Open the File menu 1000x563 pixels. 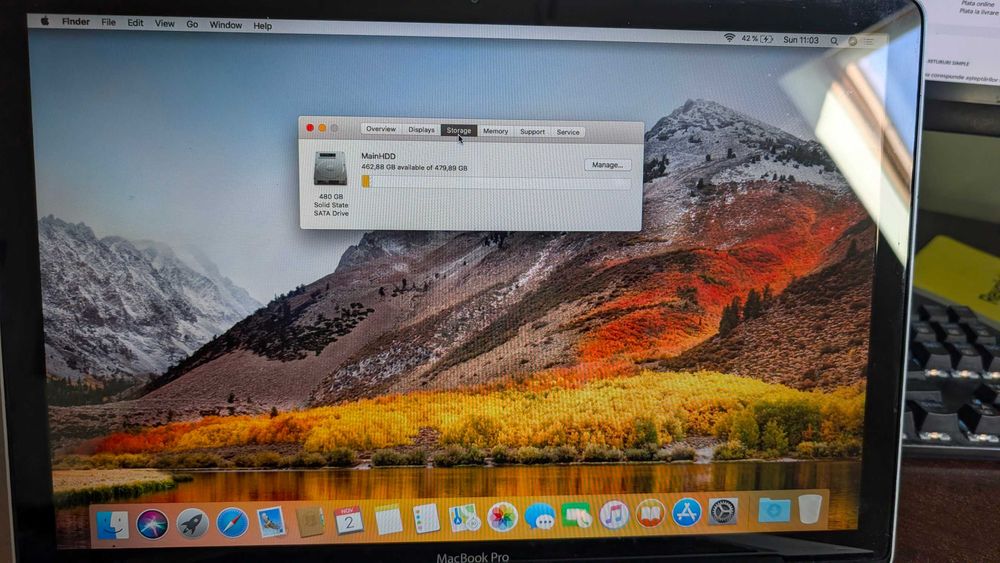[108, 22]
